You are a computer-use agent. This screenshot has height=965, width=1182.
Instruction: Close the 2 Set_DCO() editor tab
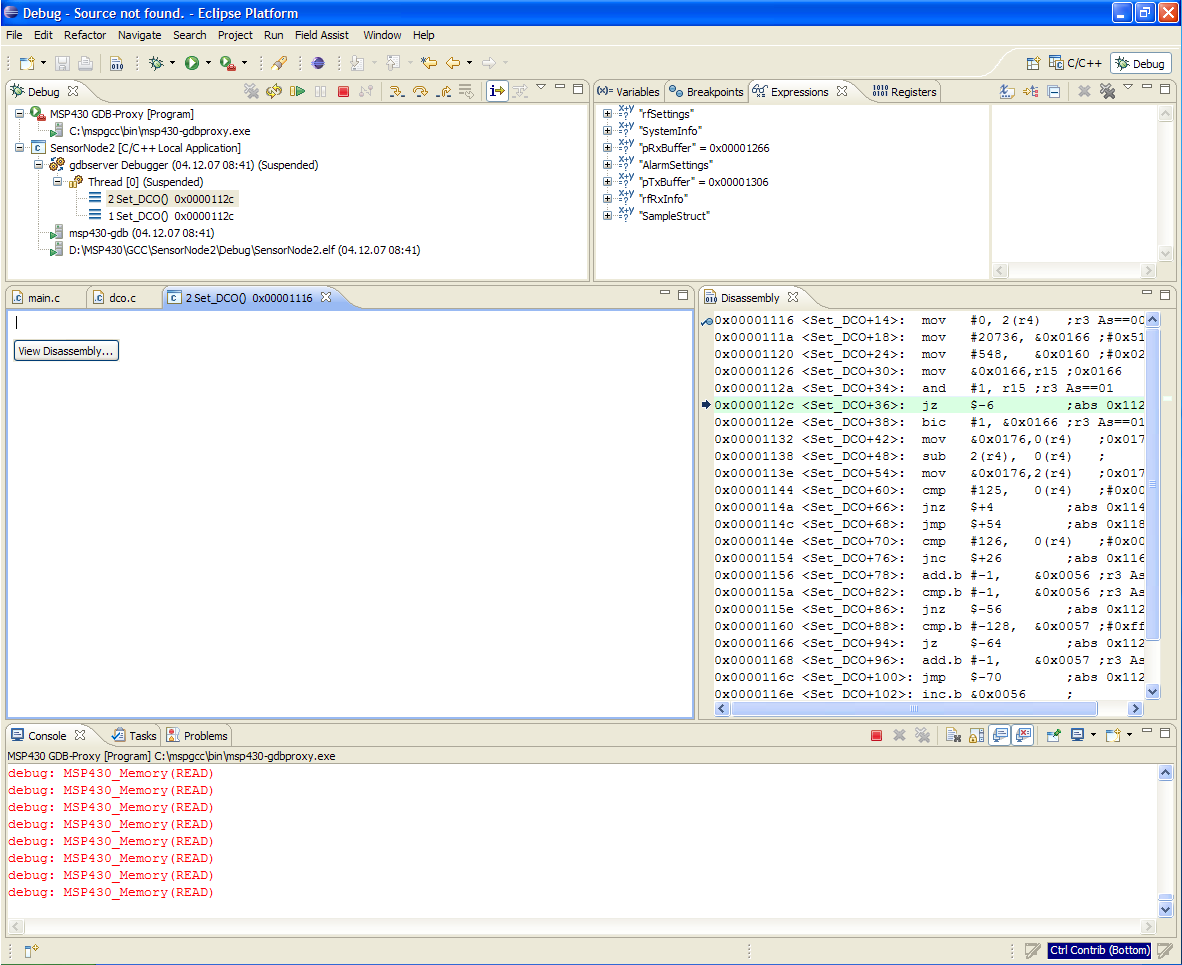(x=326, y=297)
